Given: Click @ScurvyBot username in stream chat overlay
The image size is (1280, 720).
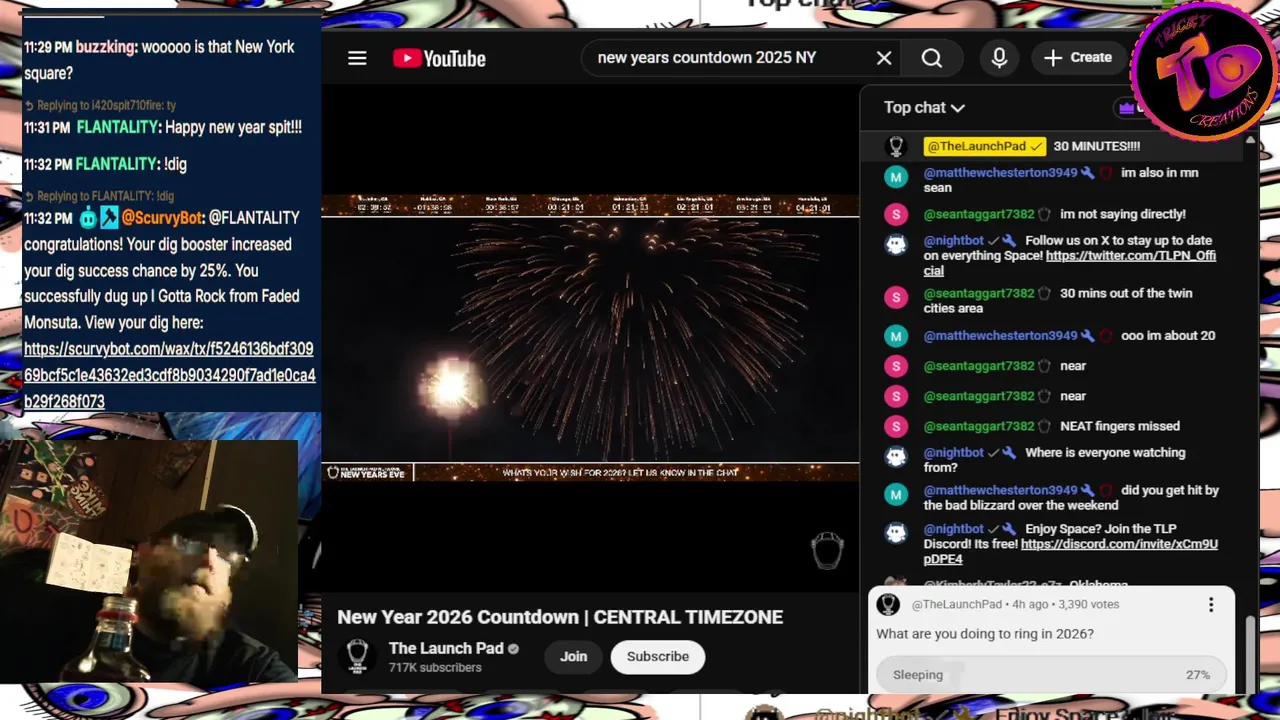Looking at the screenshot, I should pyautogui.click(x=161, y=218).
